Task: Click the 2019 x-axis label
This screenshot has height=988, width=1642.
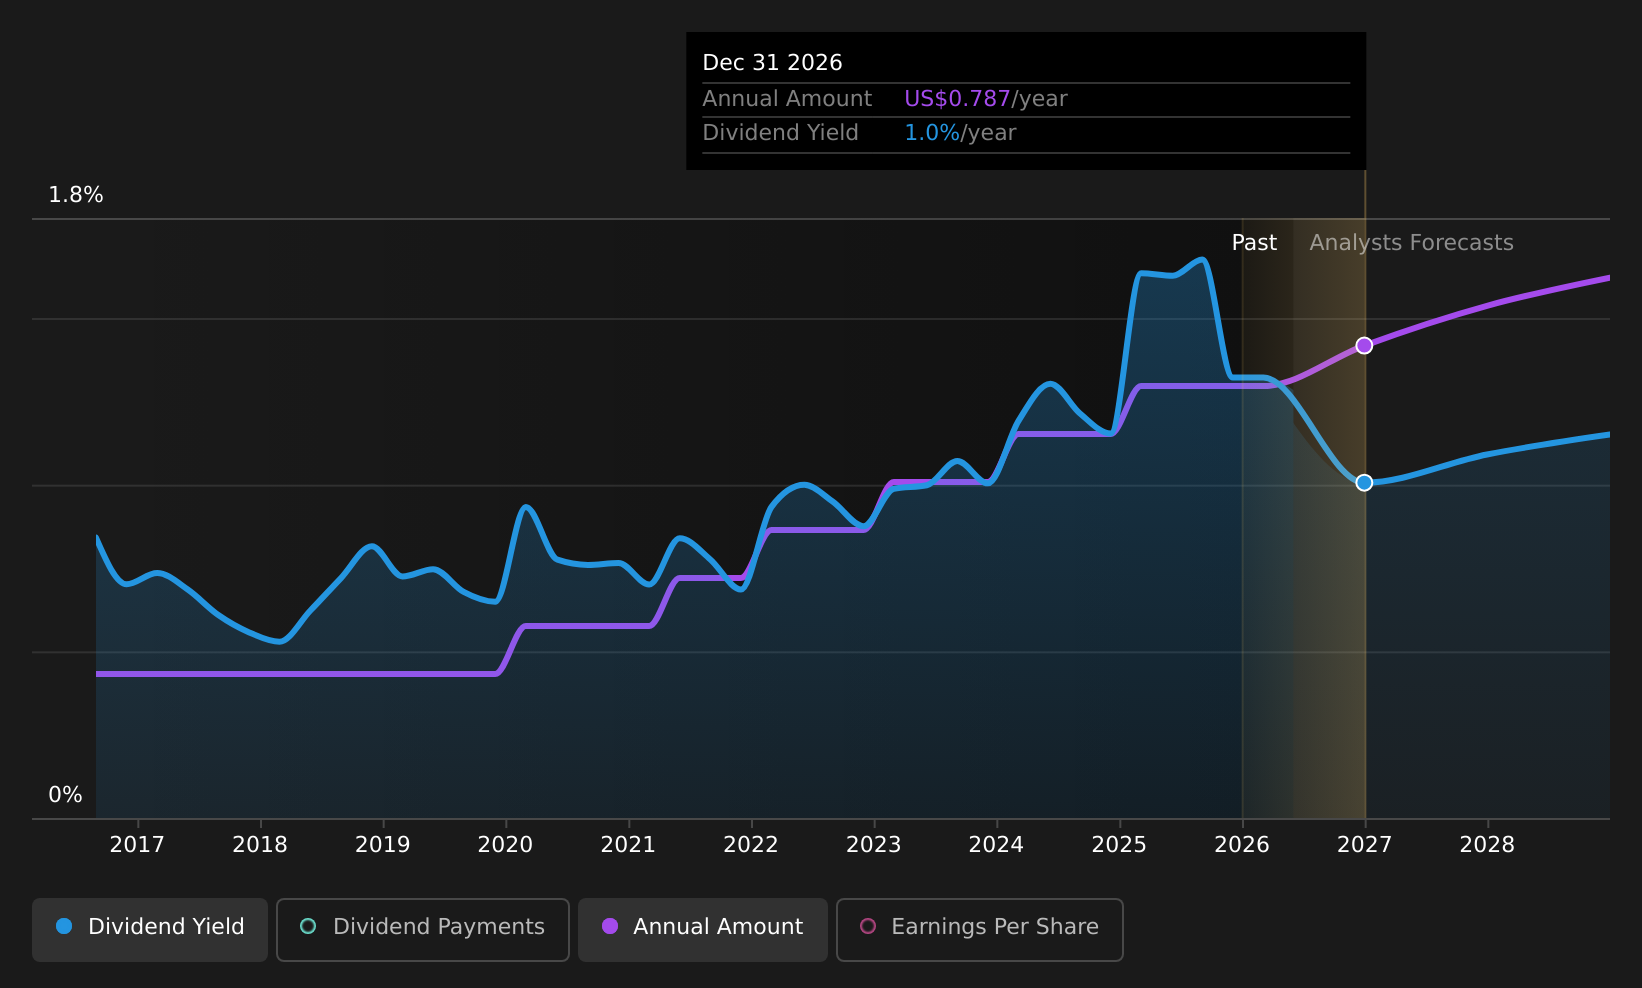Action: click(383, 845)
